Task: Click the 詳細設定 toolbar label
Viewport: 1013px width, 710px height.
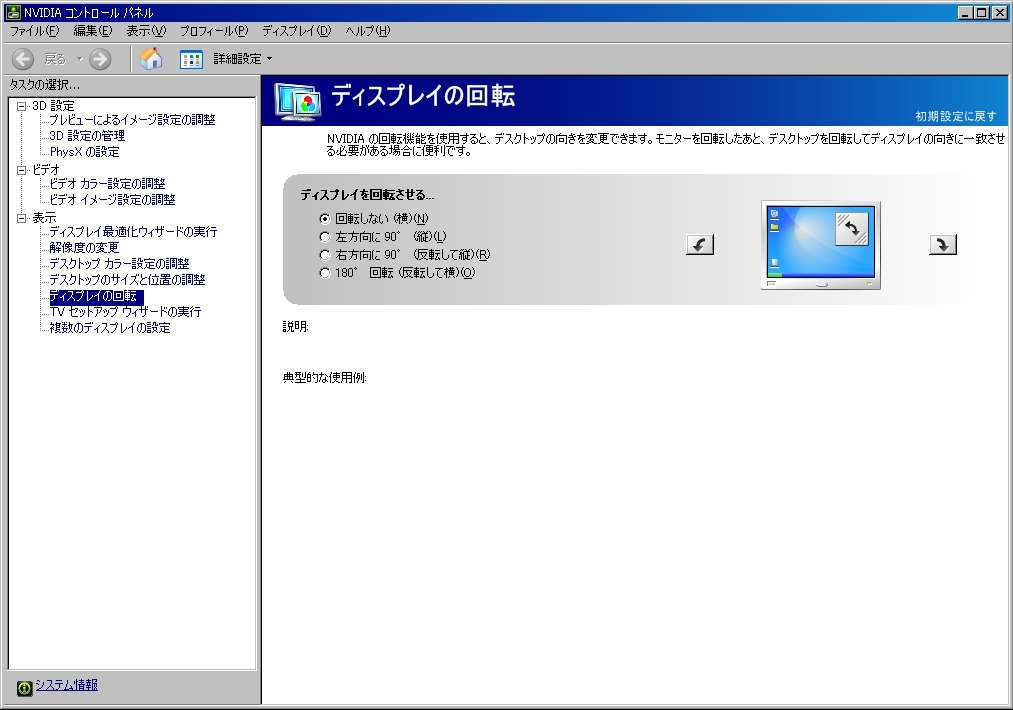Action: pyautogui.click(x=237, y=59)
